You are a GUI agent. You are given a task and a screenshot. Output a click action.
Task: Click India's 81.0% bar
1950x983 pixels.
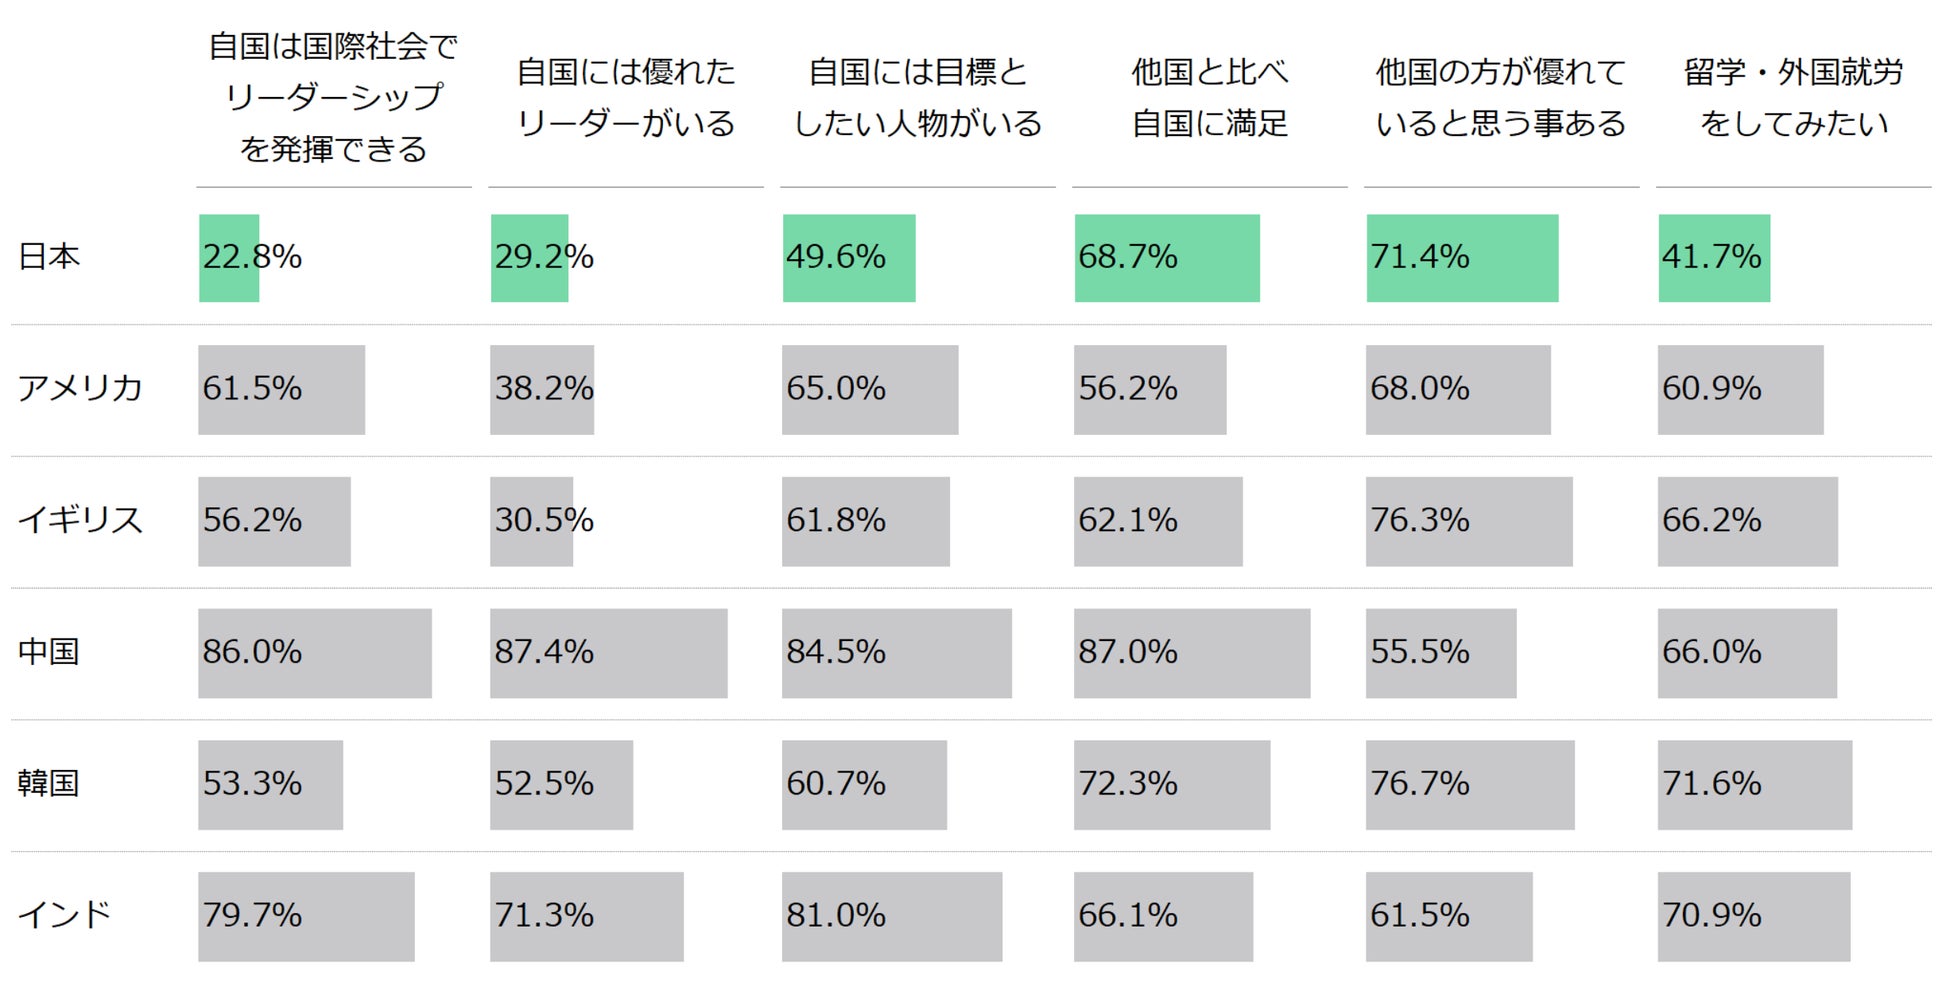[892, 917]
